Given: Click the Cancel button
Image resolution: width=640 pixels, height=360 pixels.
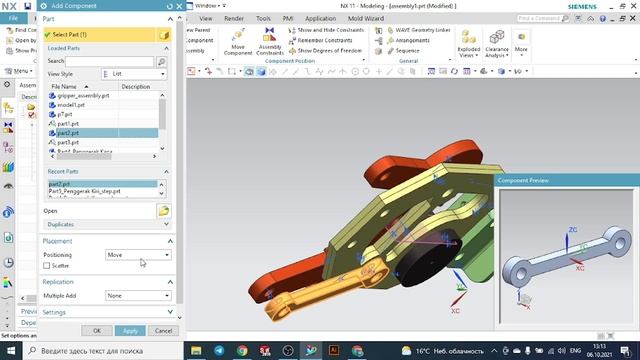Looking at the screenshot, I should 163,331.
